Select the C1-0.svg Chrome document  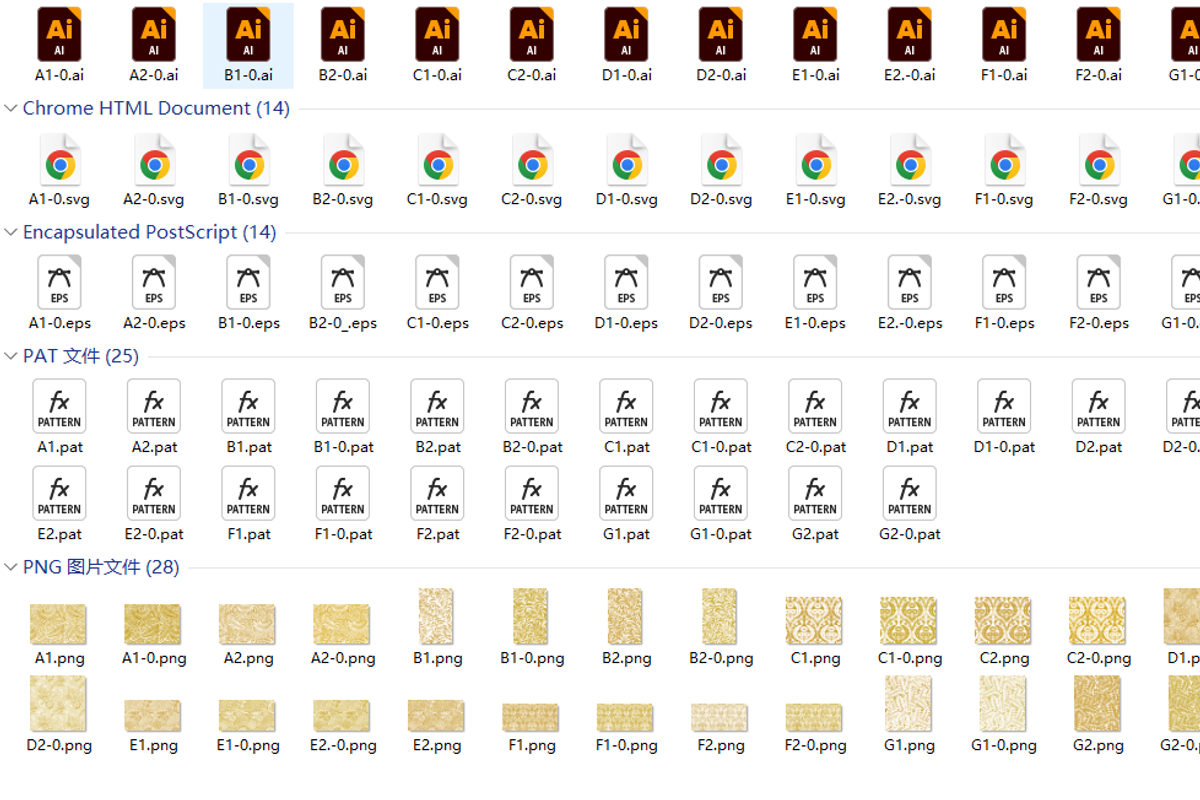pyautogui.click(x=437, y=170)
